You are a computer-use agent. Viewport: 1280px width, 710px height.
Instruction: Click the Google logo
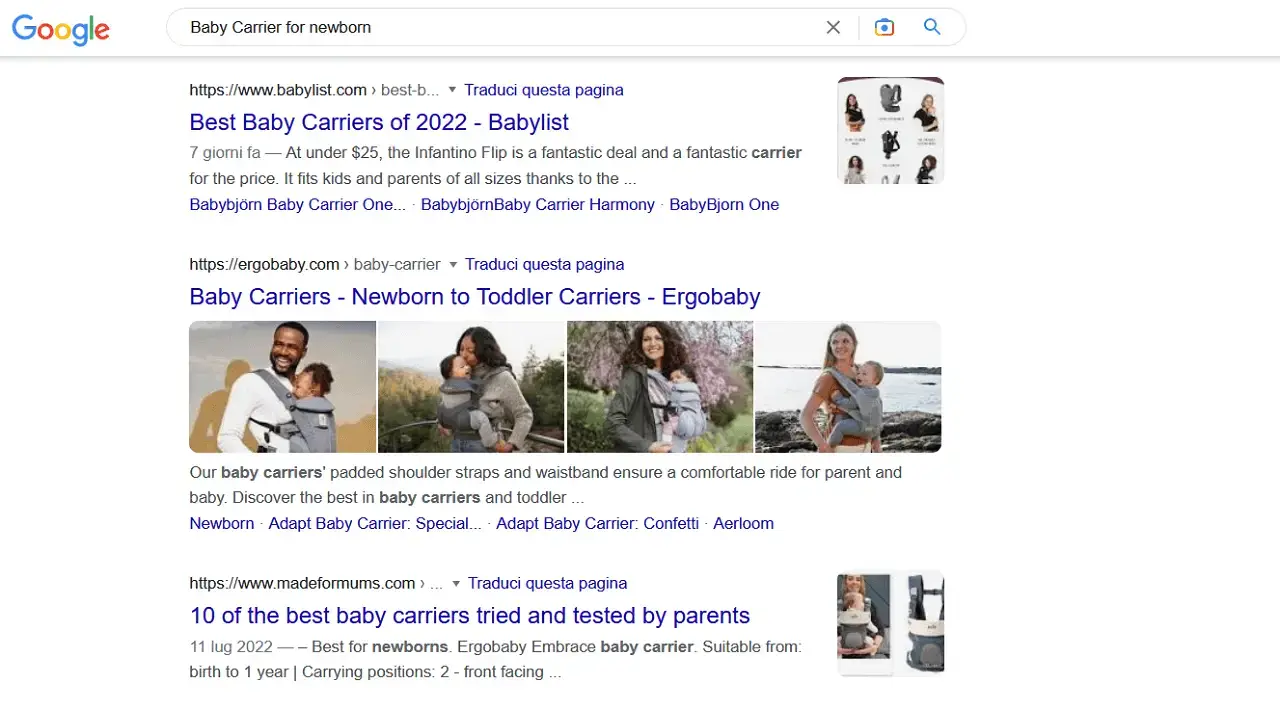pos(60,29)
